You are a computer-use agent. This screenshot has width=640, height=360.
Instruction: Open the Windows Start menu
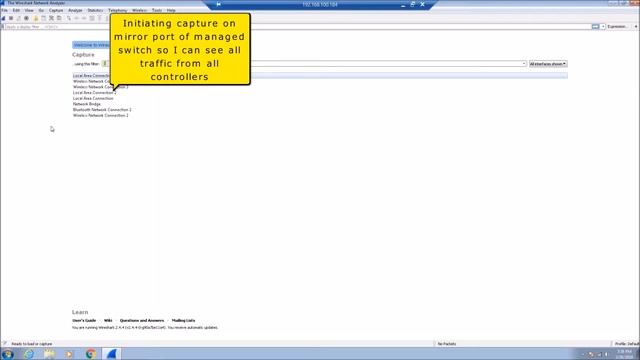pyautogui.click(x=7, y=354)
